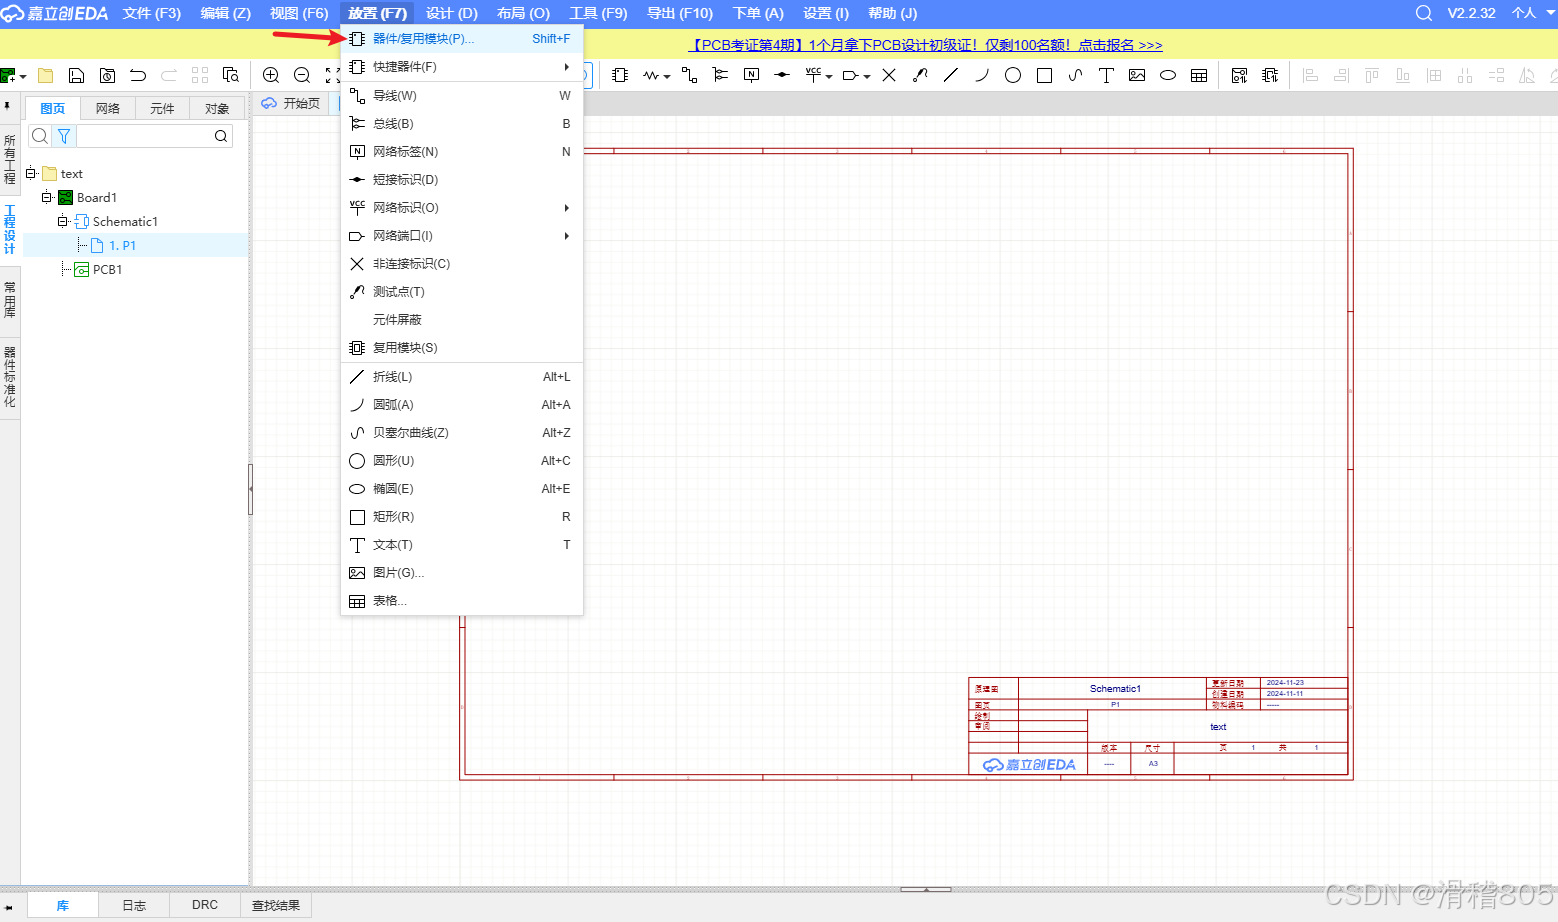Expand the 快捷器件(F) submenu
The height and width of the screenshot is (922, 1558).
(x=462, y=67)
